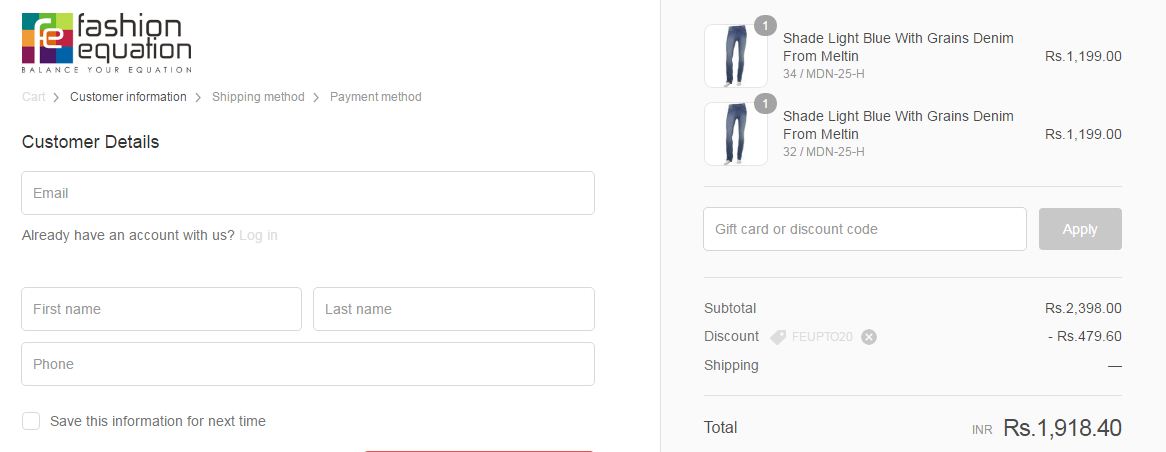Click the size 34 denim product title
The width and height of the screenshot is (1166, 452).
pyautogui.click(x=898, y=46)
